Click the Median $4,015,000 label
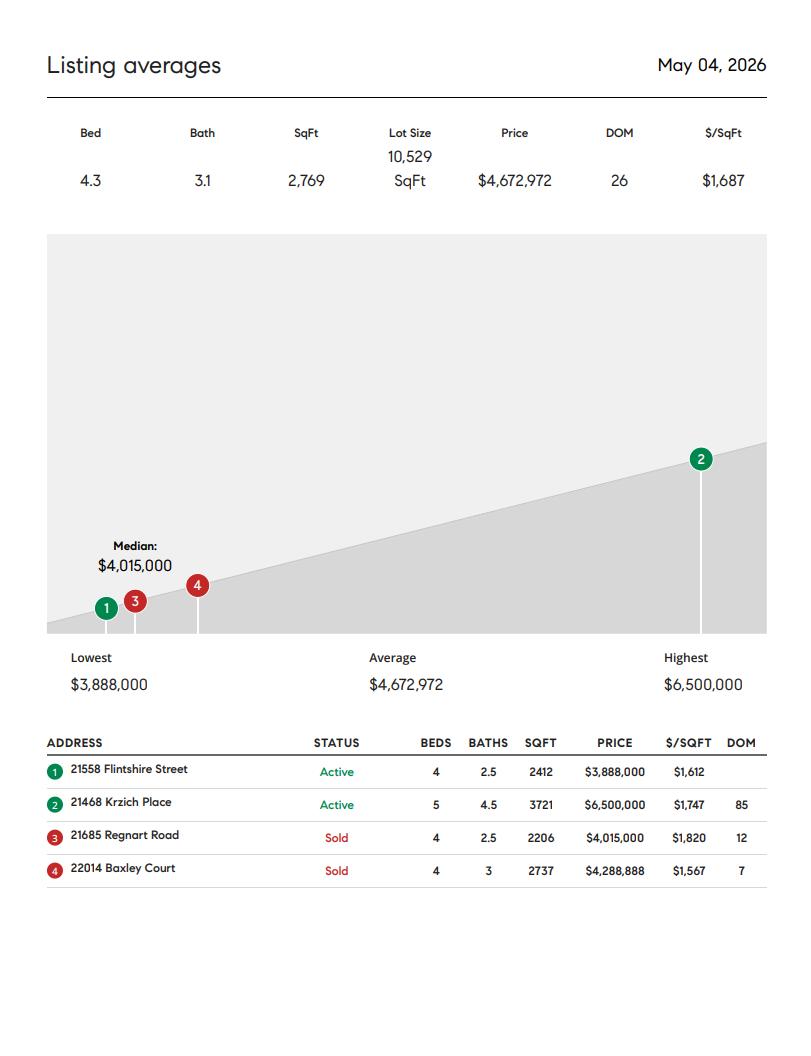 pyautogui.click(x=135, y=557)
